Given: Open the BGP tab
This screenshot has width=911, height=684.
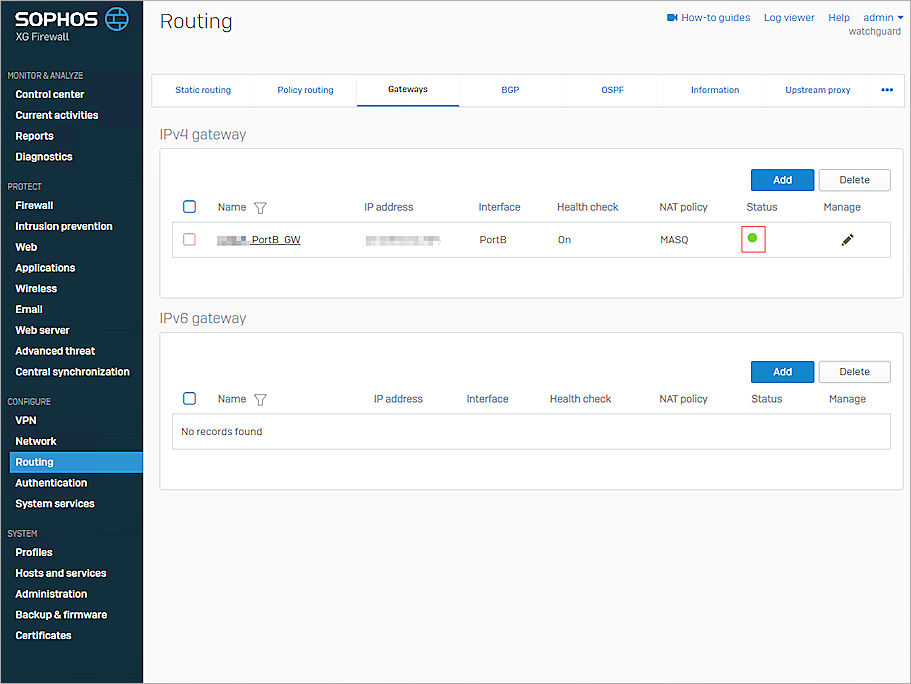Looking at the screenshot, I should [510, 90].
